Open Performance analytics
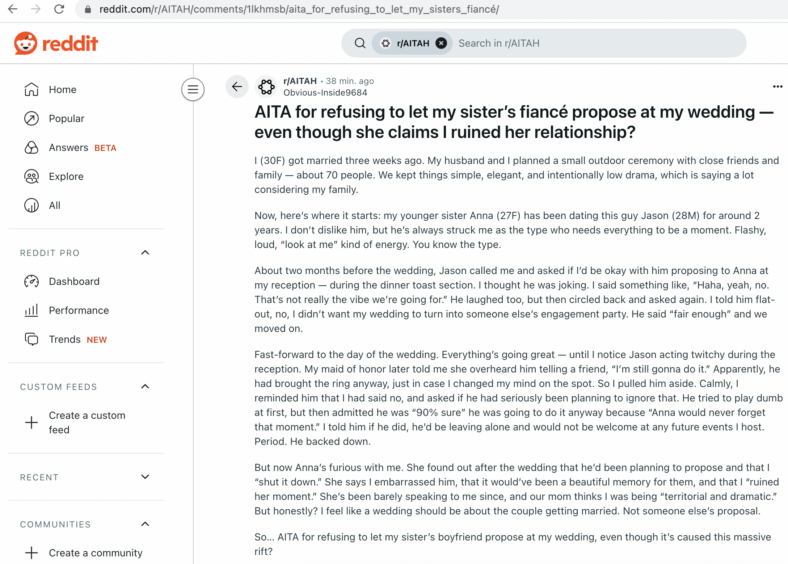 (x=78, y=311)
